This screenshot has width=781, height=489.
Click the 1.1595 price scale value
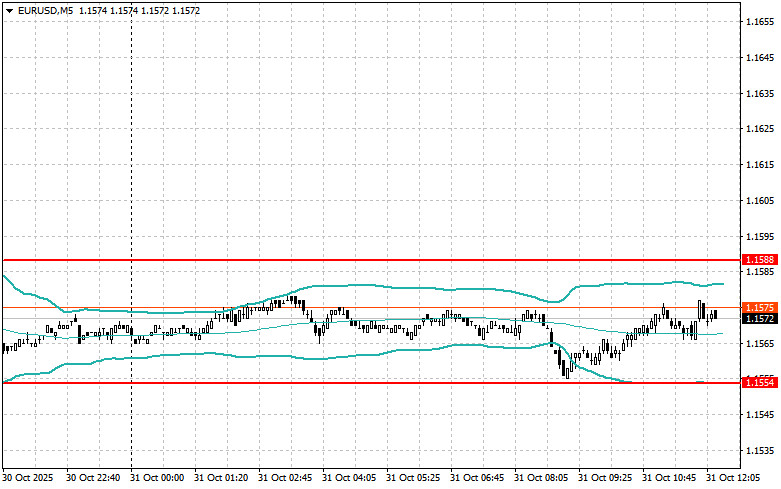coord(760,237)
